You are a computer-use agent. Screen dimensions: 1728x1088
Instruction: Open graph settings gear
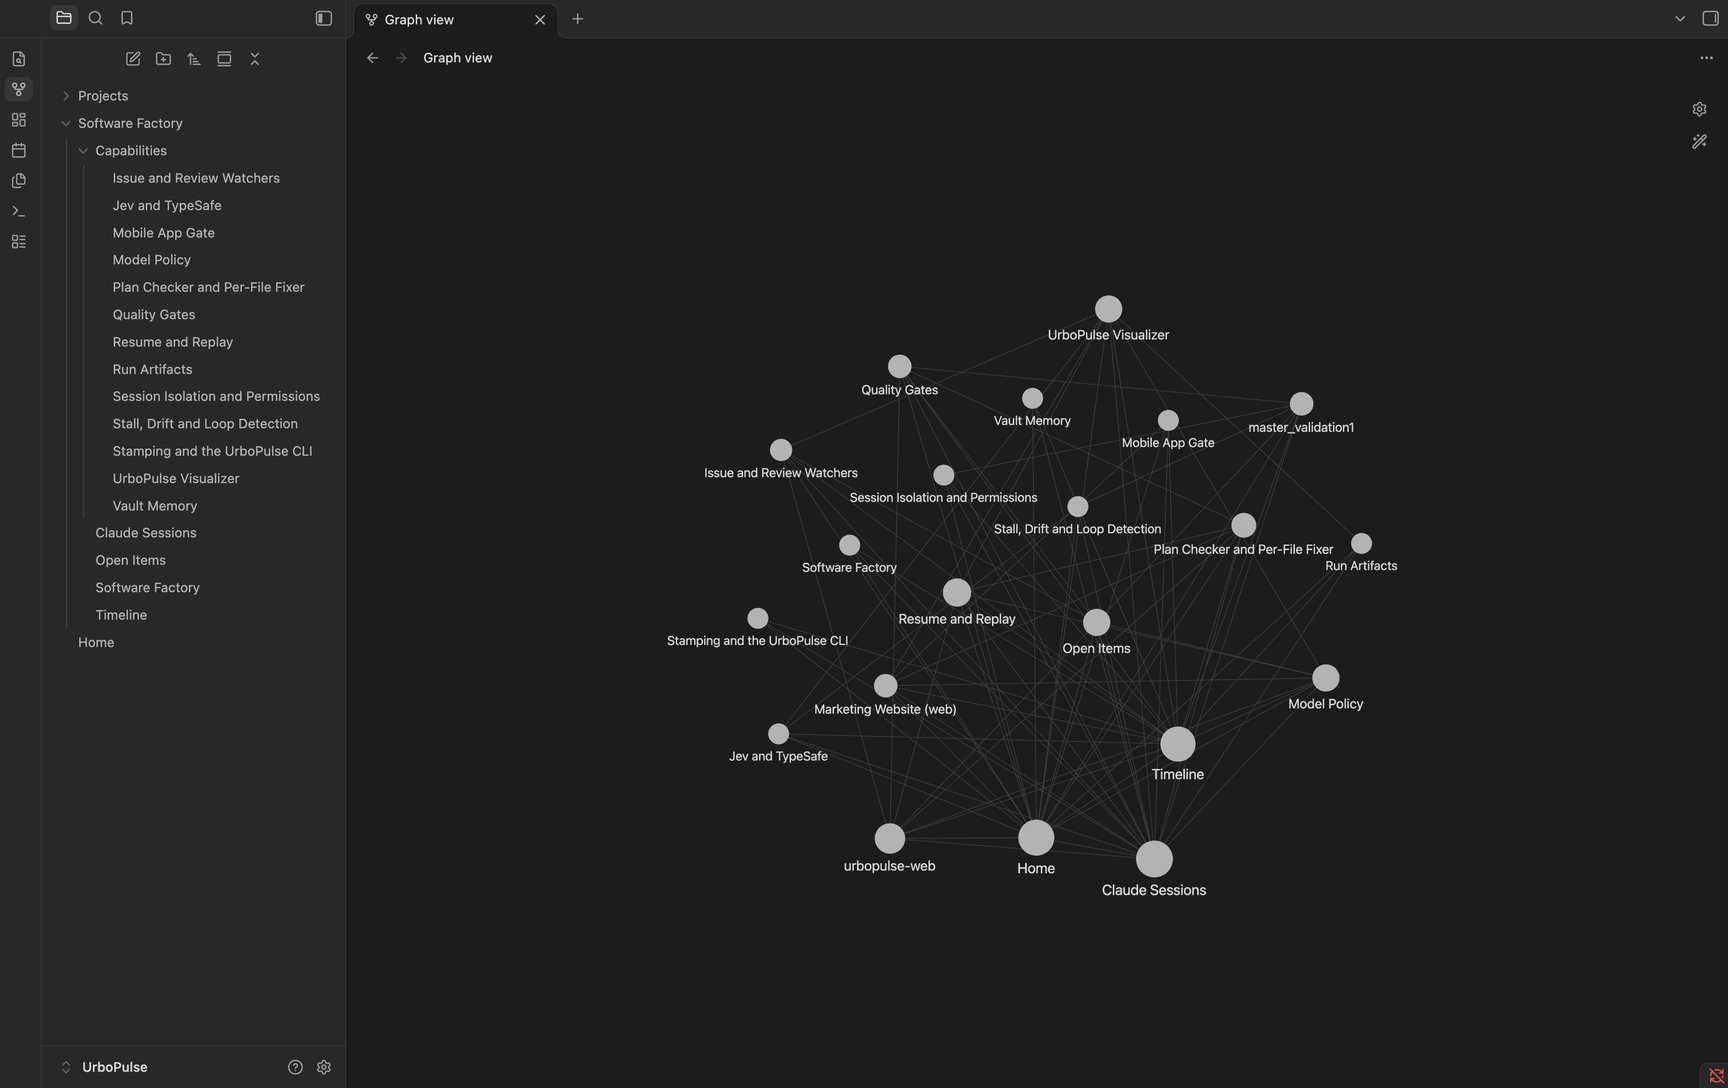(x=1699, y=109)
